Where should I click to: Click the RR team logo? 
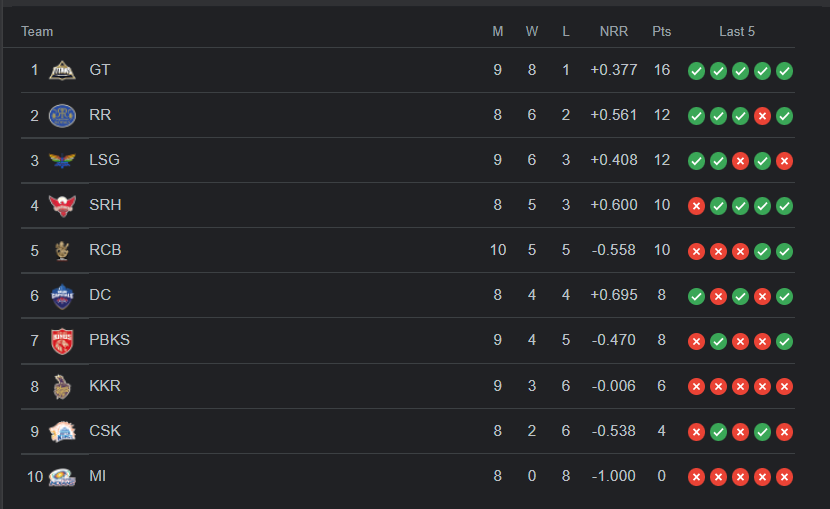pos(63,115)
